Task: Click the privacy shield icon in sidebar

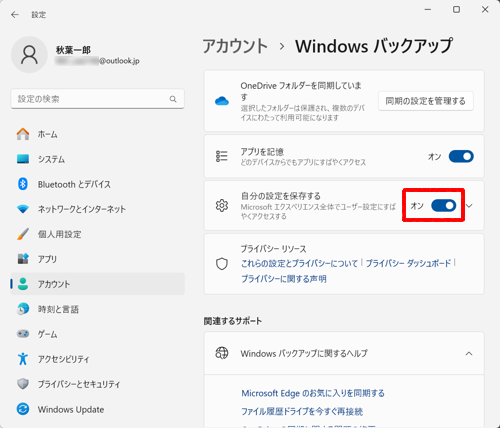Action: tap(23, 384)
